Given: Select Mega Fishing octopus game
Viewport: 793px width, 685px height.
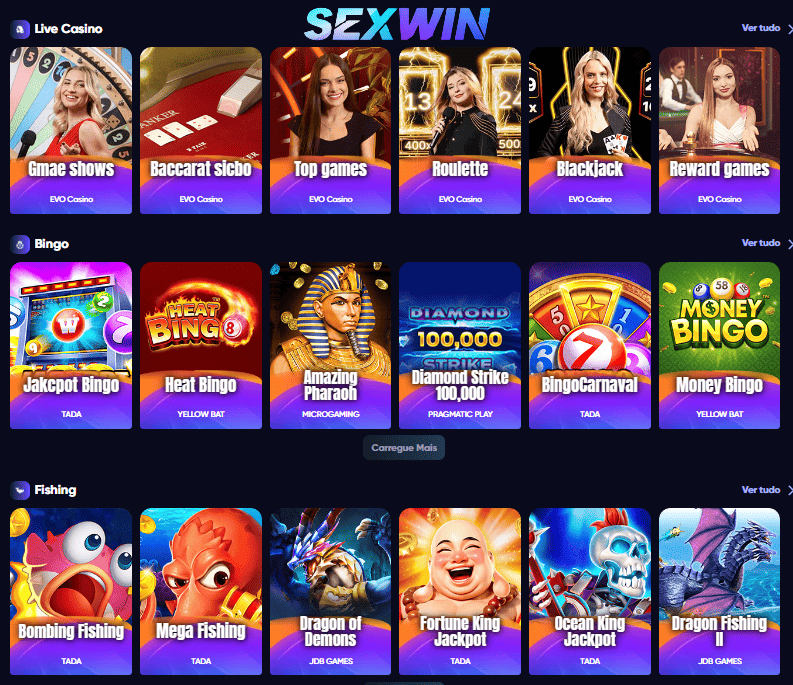Looking at the screenshot, I should pos(201,591).
